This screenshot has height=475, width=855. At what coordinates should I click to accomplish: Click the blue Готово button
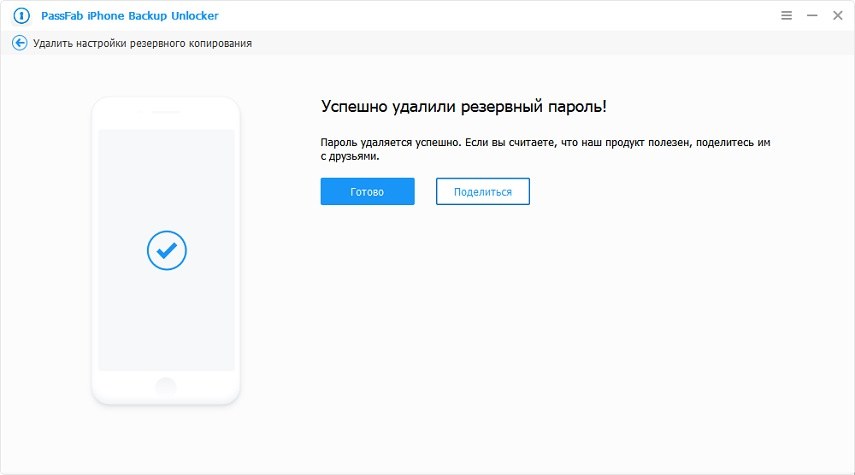coord(368,191)
